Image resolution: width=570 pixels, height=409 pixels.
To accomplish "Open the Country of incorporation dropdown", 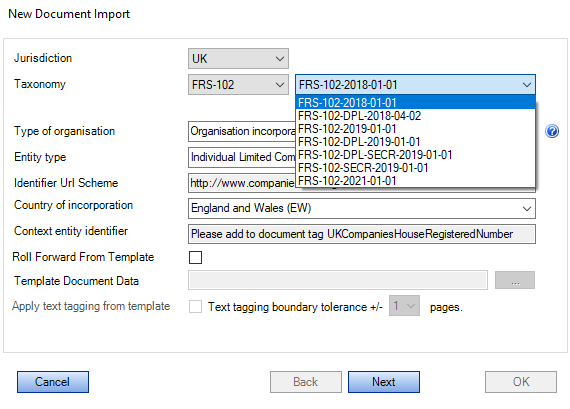I will [x=362, y=208].
